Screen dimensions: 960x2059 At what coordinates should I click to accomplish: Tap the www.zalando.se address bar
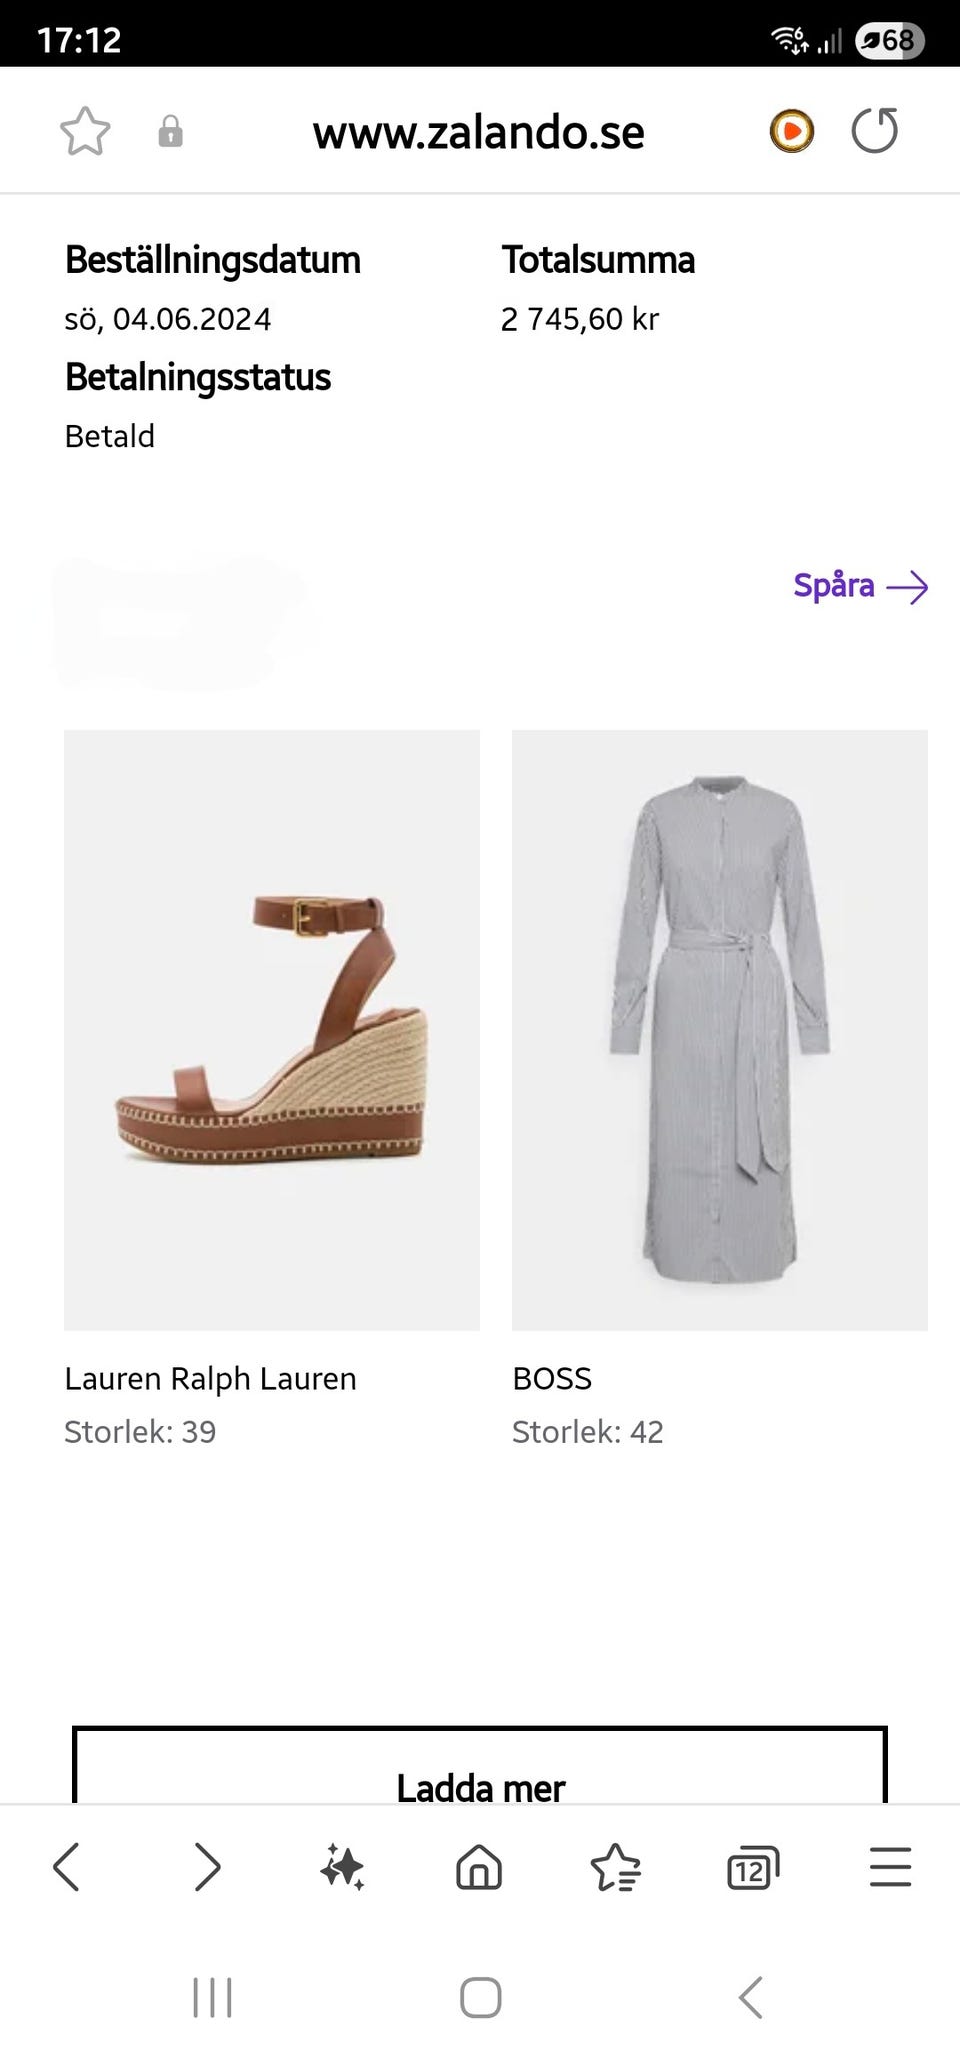(x=478, y=132)
